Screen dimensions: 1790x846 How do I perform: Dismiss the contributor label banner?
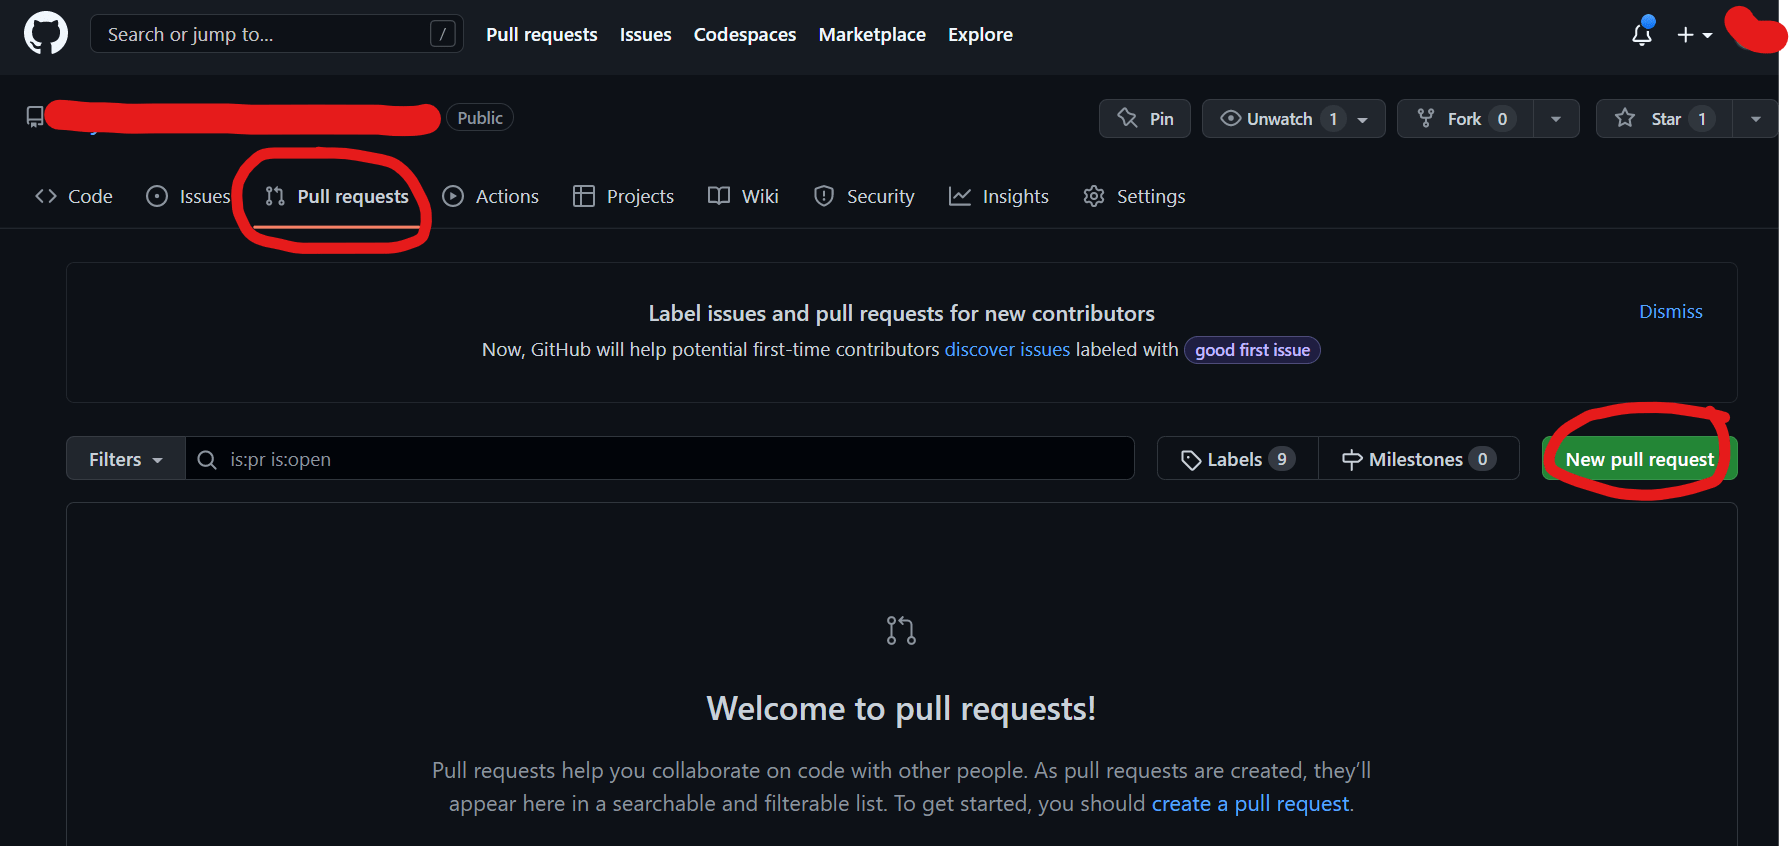1670,311
